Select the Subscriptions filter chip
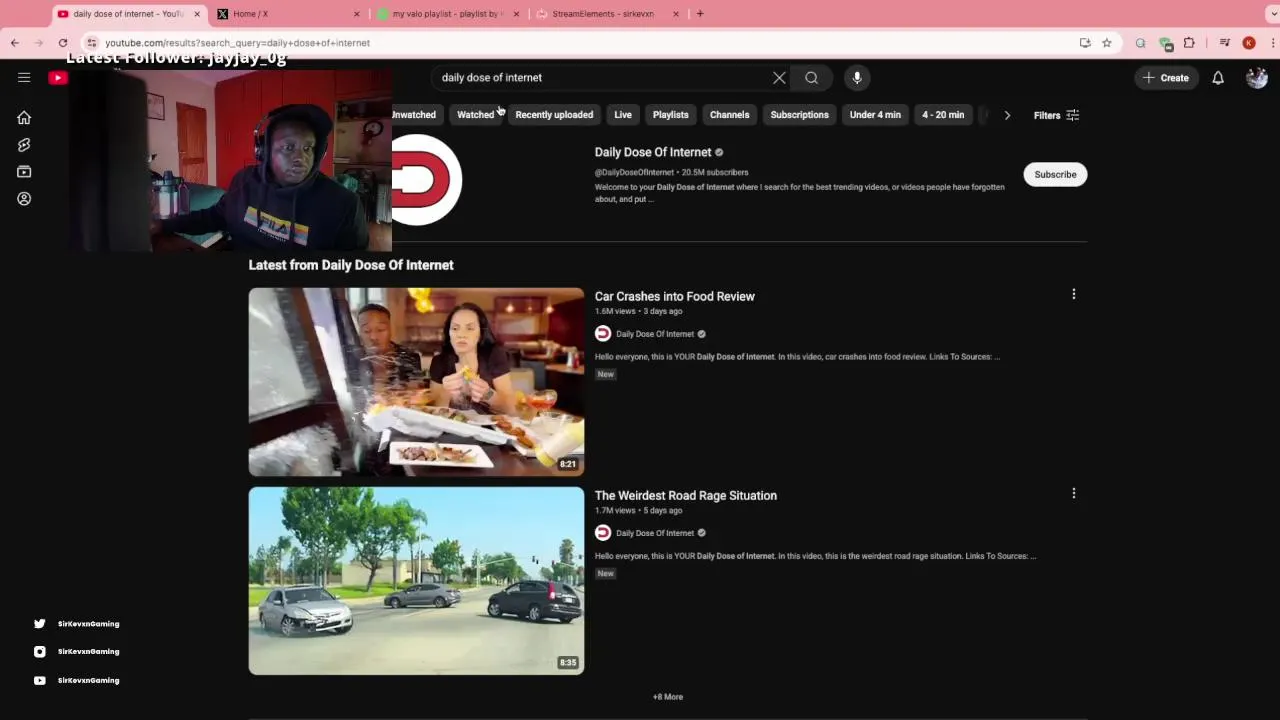Screen dimensions: 1280x720 [800, 115]
